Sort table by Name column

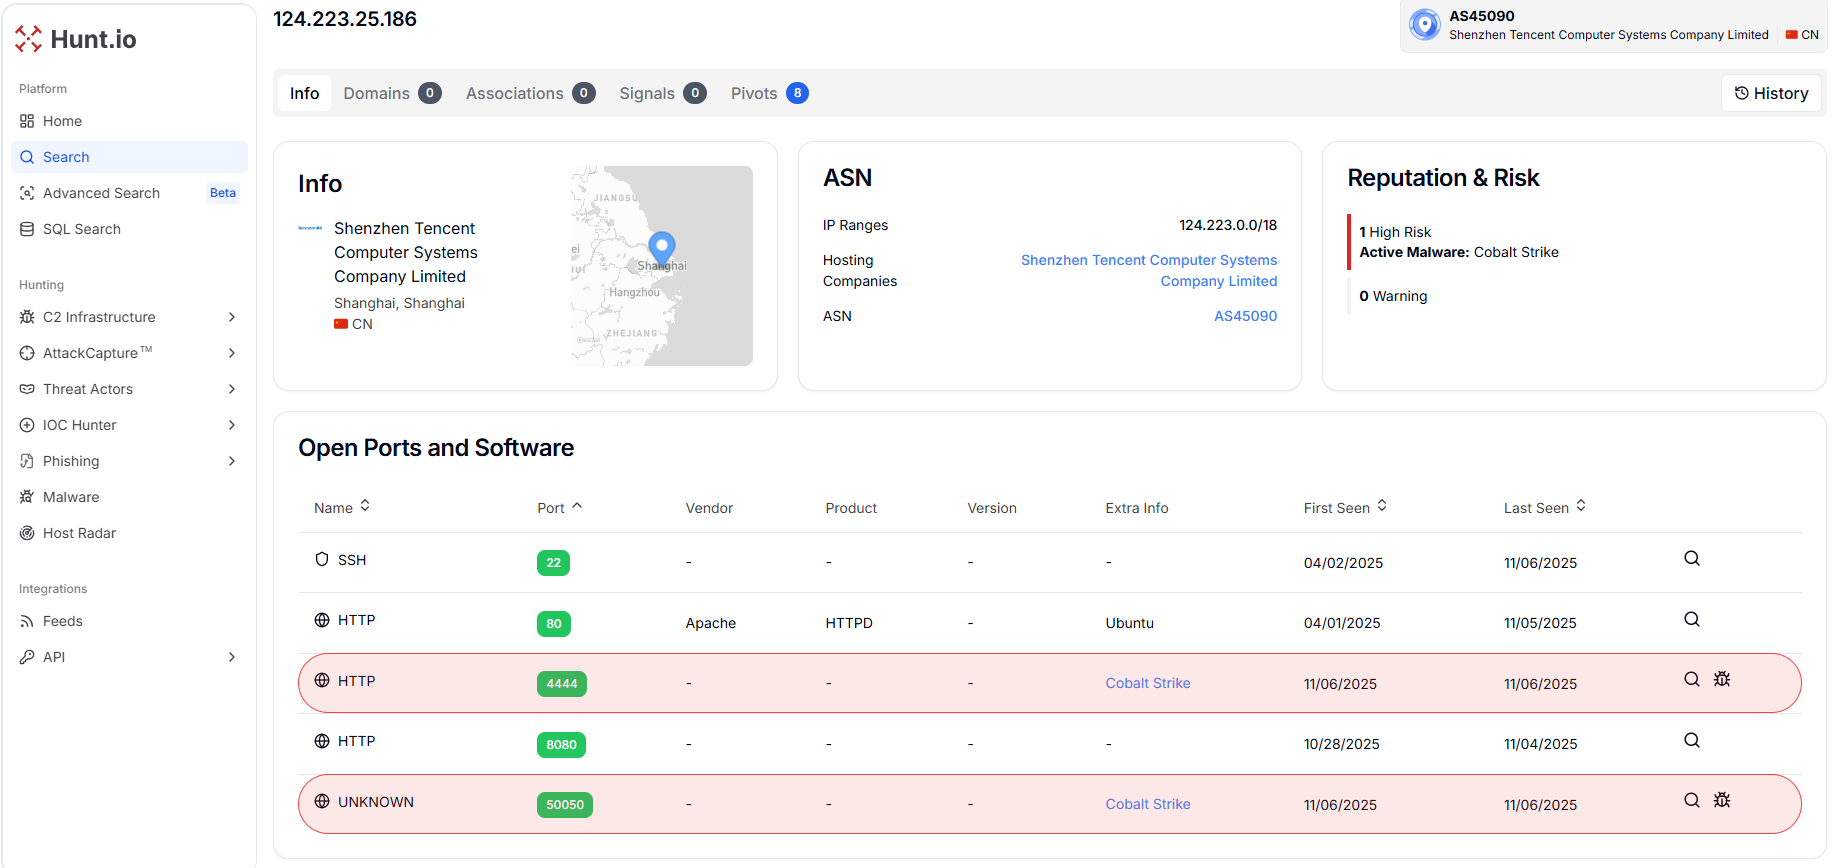pyautogui.click(x=342, y=507)
